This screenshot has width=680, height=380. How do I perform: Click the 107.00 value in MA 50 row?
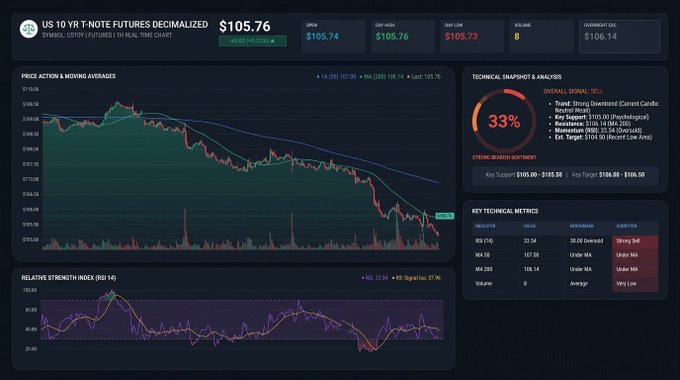point(531,255)
